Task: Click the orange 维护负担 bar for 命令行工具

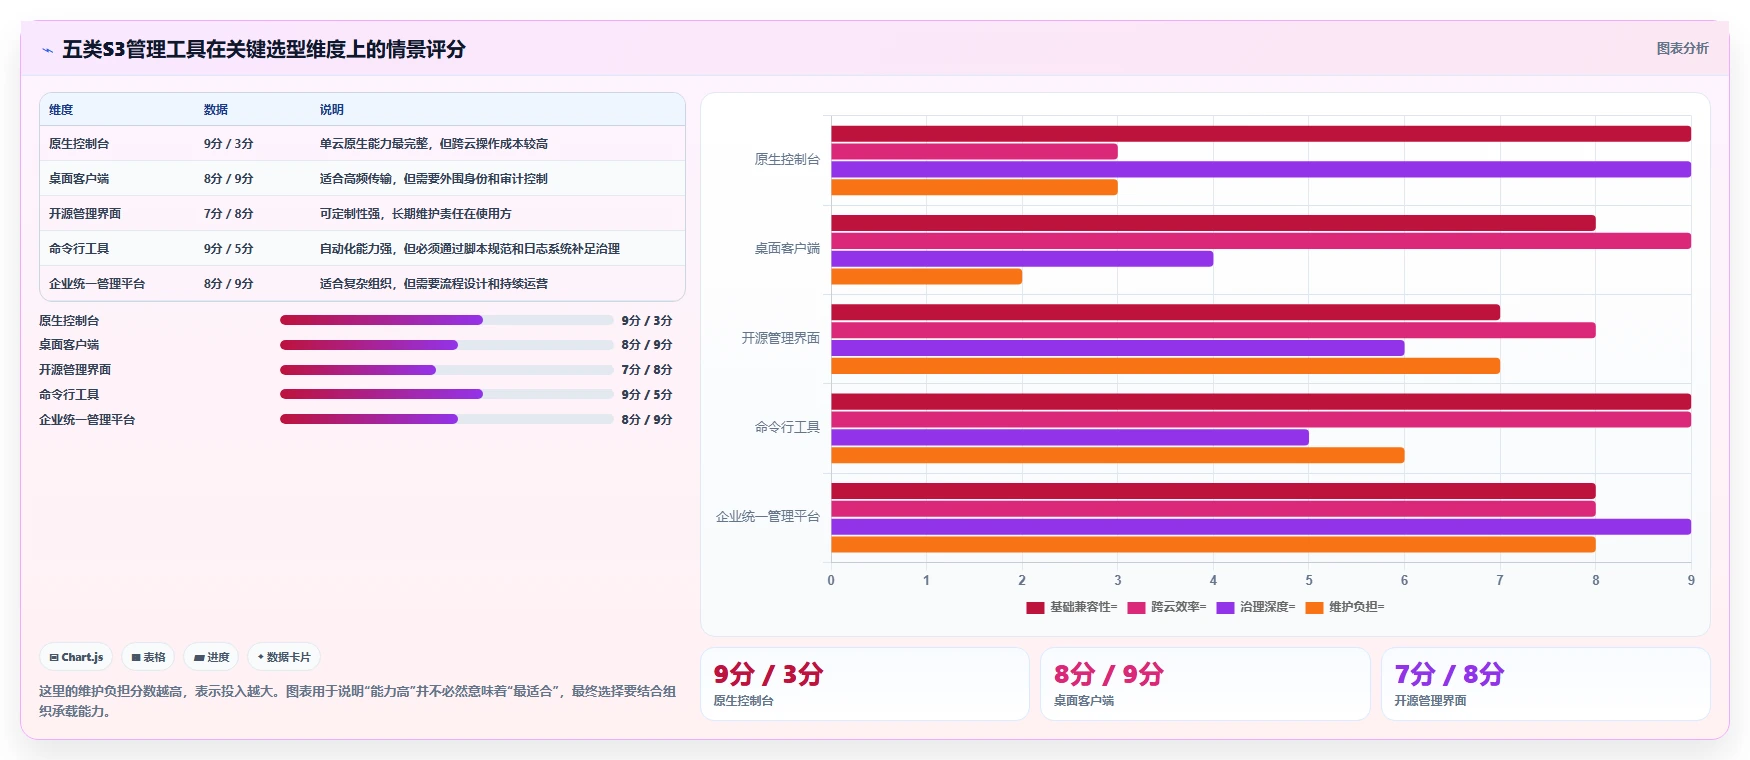Action: pos(1118,455)
